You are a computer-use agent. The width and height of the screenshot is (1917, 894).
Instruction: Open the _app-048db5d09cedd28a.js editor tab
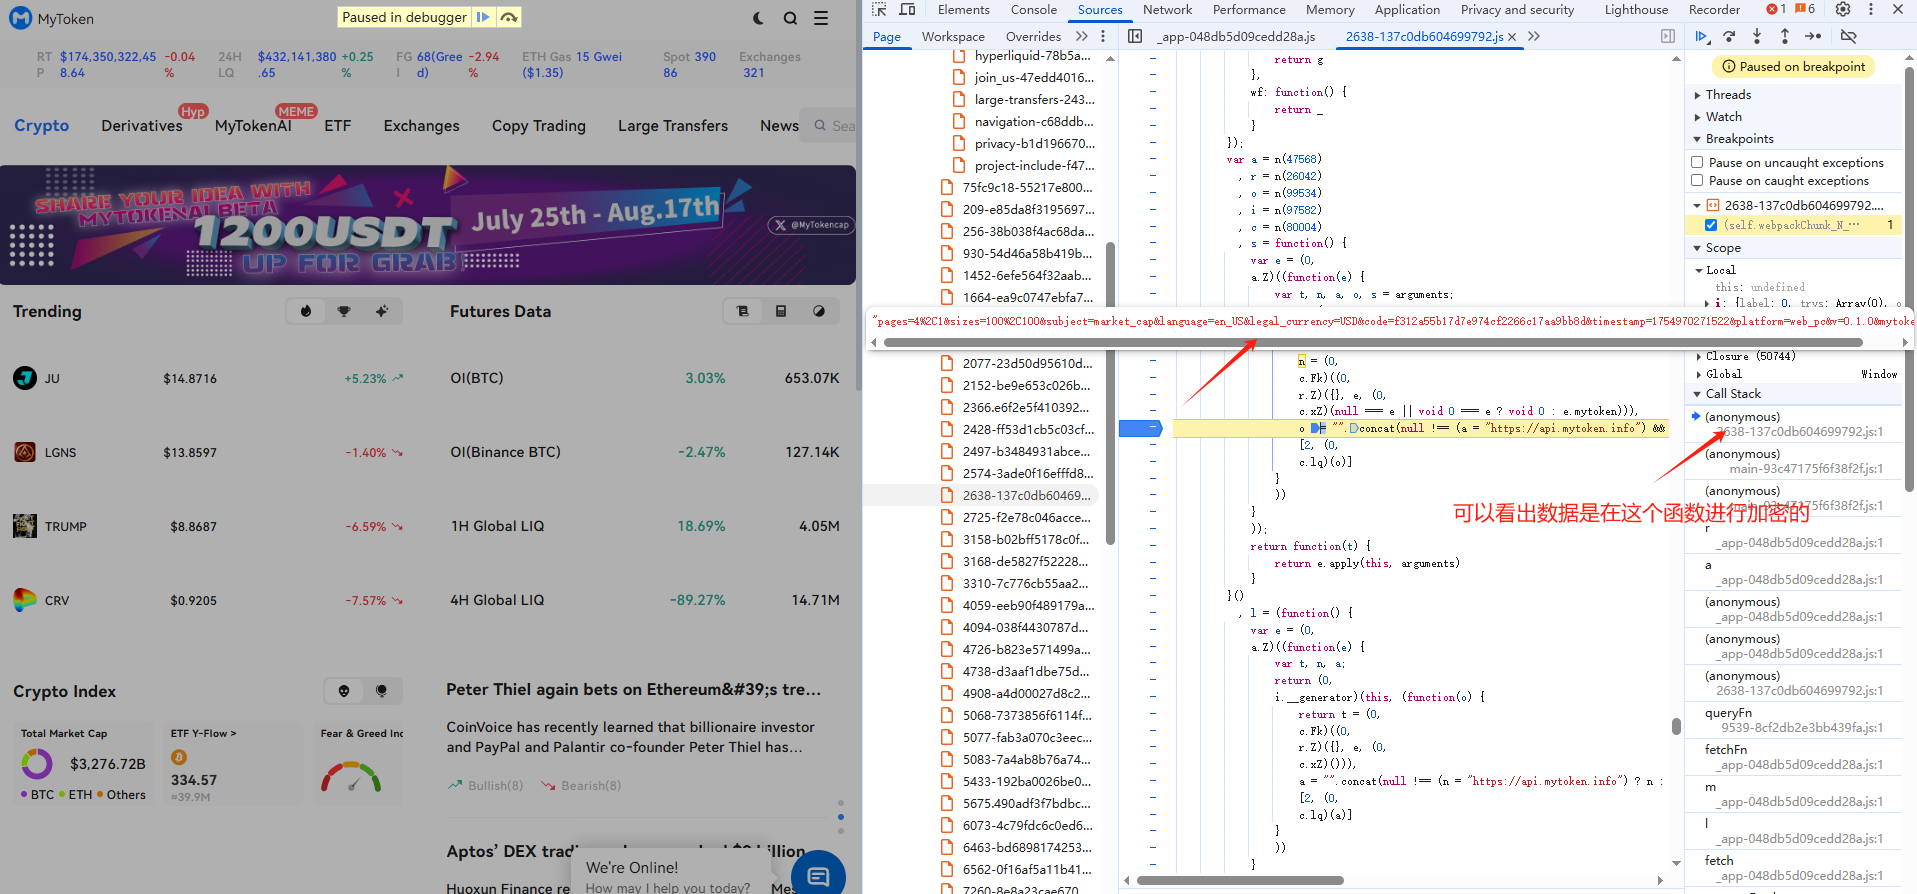[x=1238, y=37]
